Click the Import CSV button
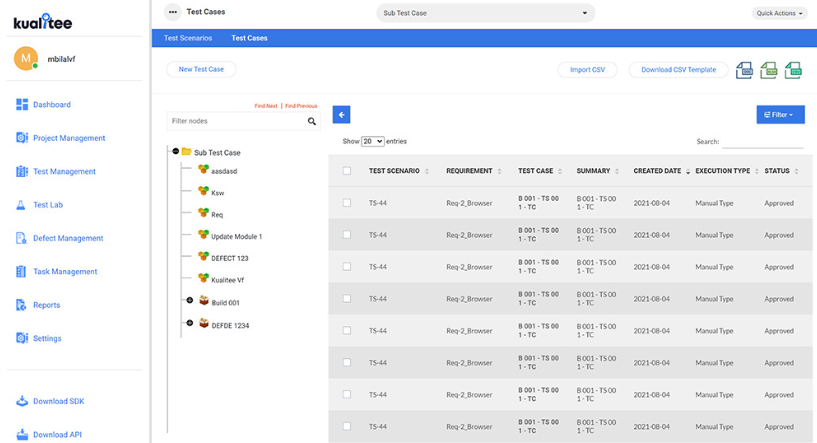 (x=587, y=70)
